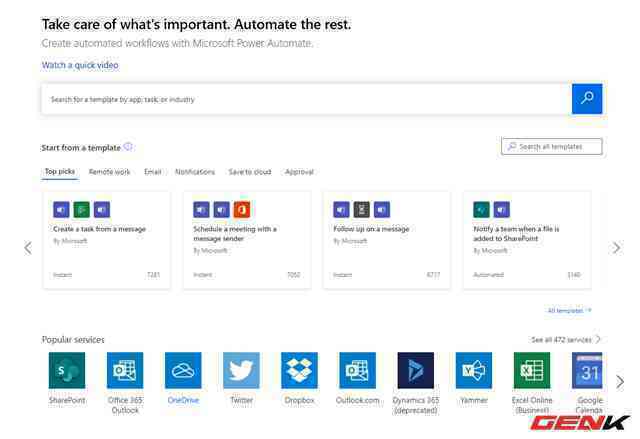Show more popular services with right chevron
640x439 pixels.
pos(620,382)
